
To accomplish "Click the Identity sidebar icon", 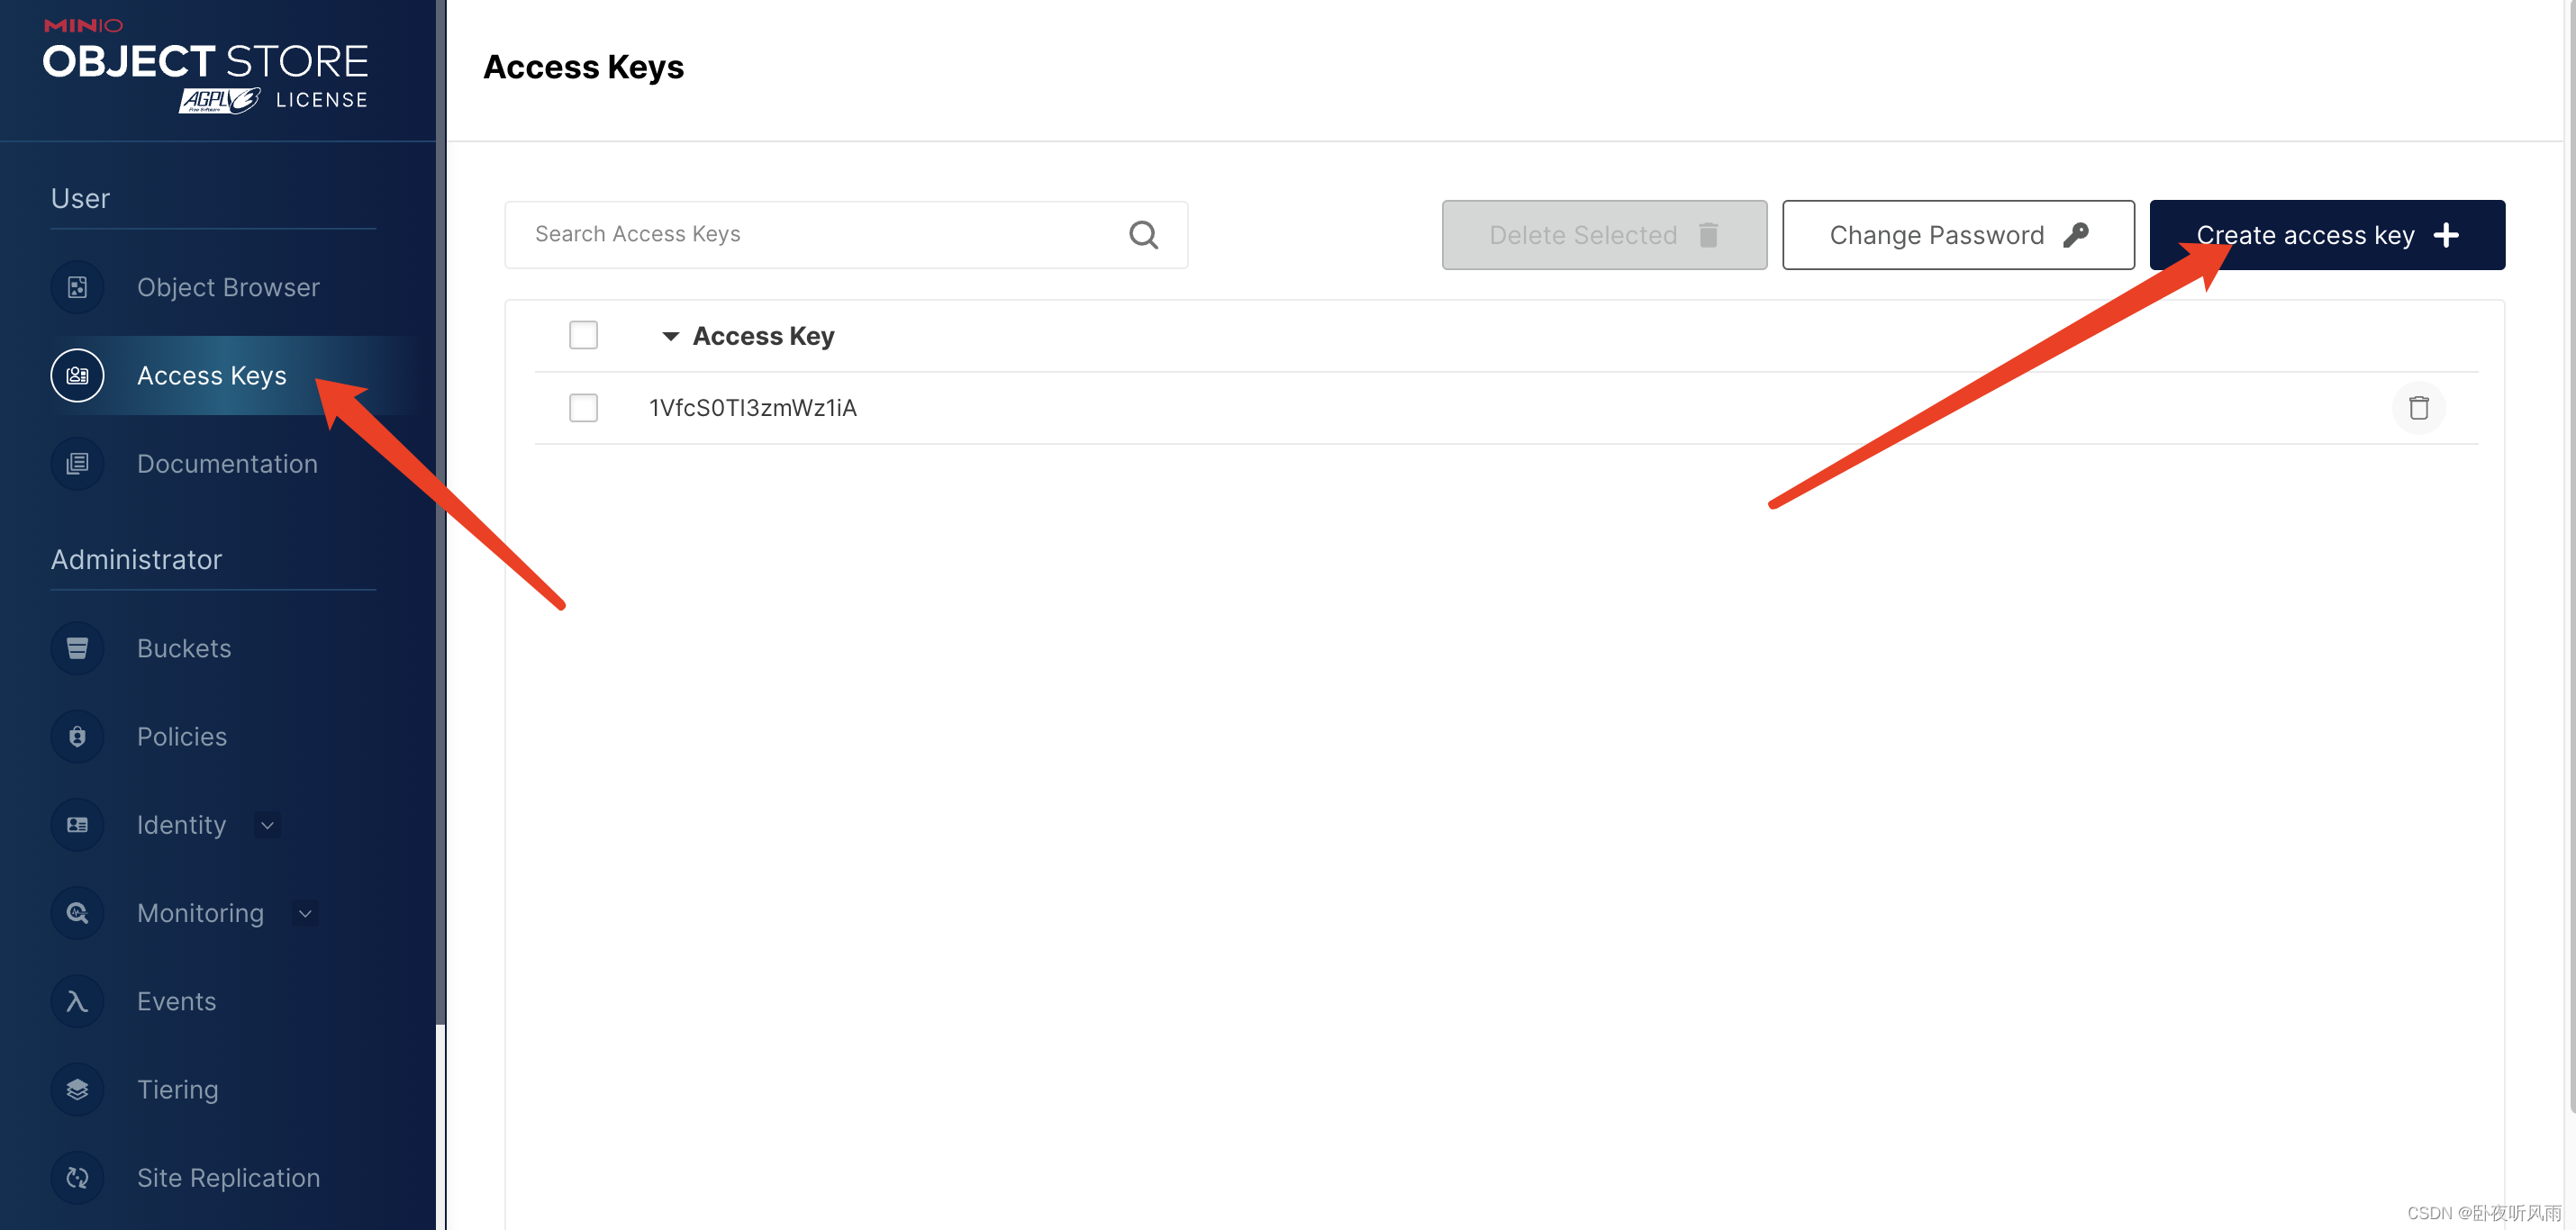I will pos(77,824).
